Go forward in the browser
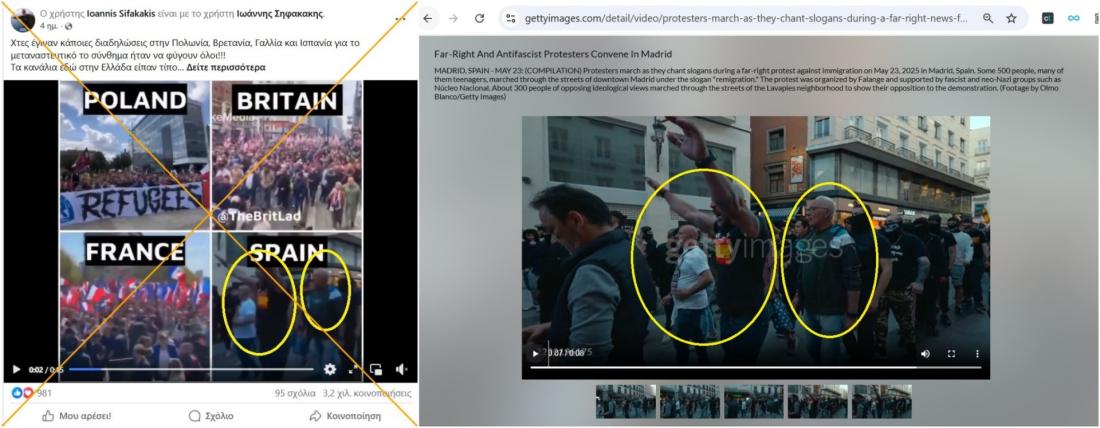The image size is (1100, 428). [453, 18]
